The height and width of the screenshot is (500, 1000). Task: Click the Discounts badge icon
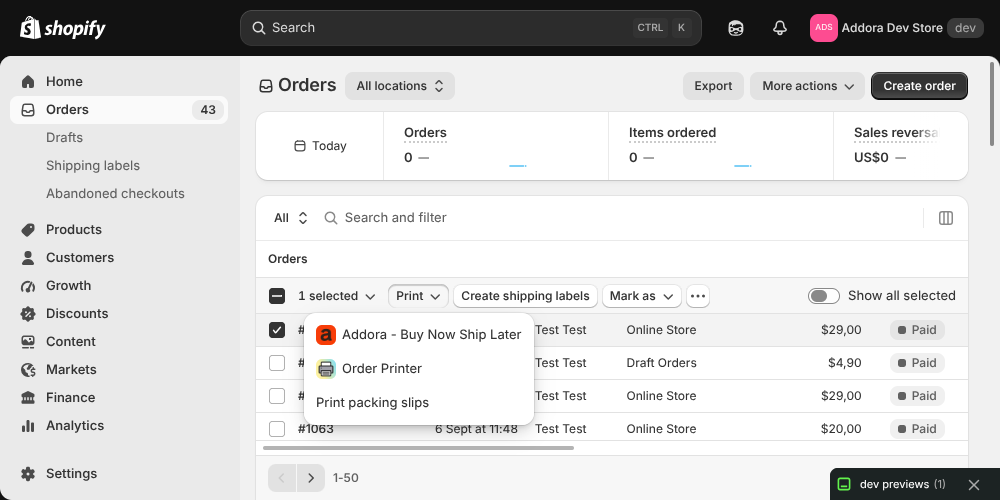(28, 314)
